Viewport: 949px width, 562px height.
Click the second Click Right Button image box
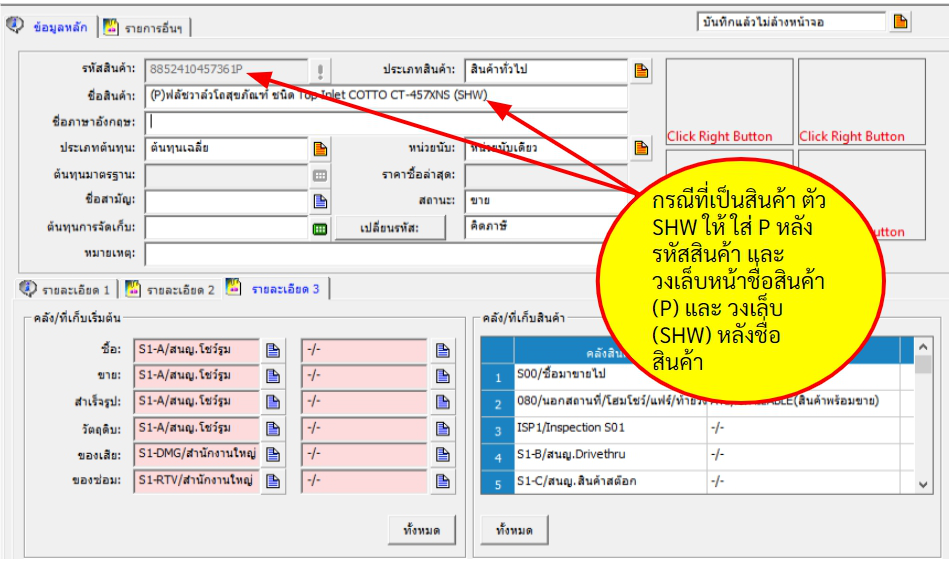click(x=862, y=102)
